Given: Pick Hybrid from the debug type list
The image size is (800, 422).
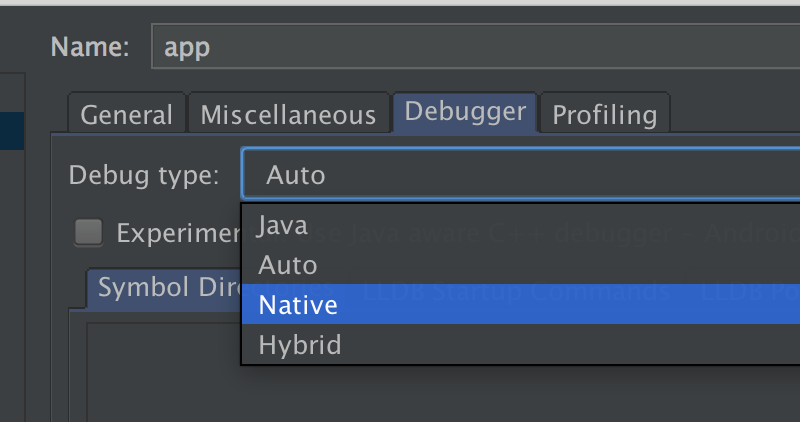Looking at the screenshot, I should [520, 344].
